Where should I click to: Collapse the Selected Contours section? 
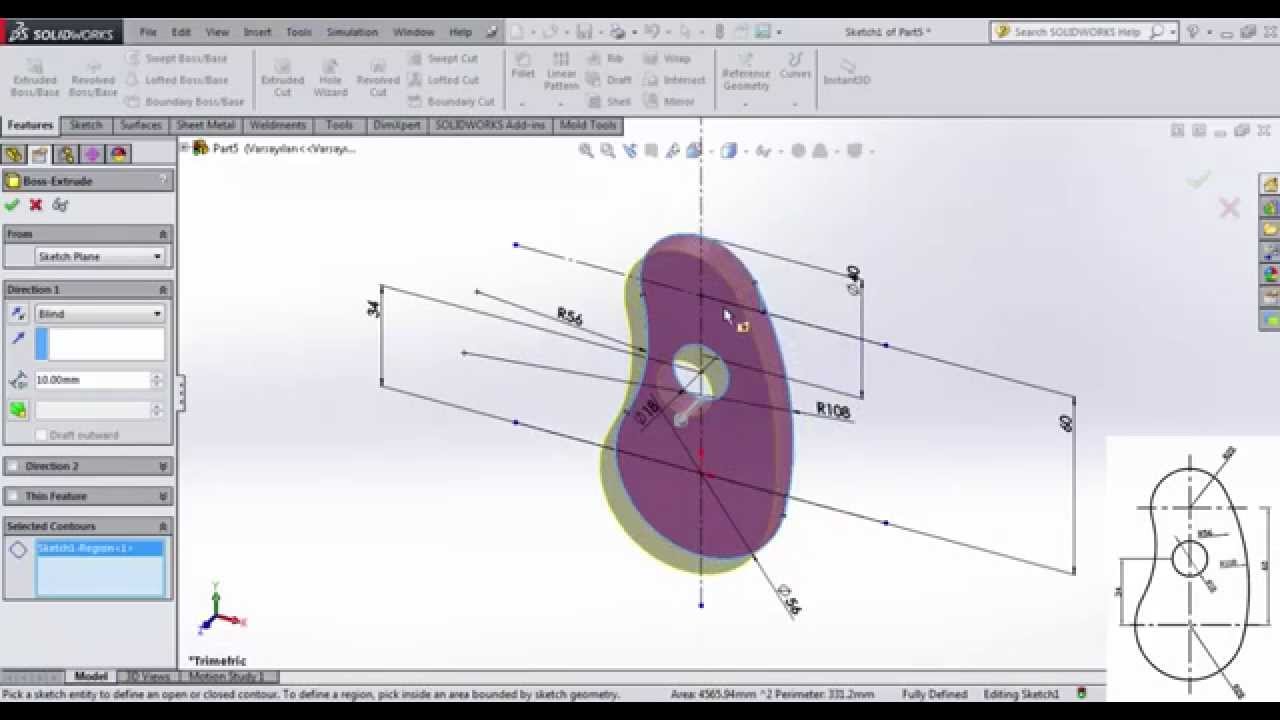tap(163, 526)
